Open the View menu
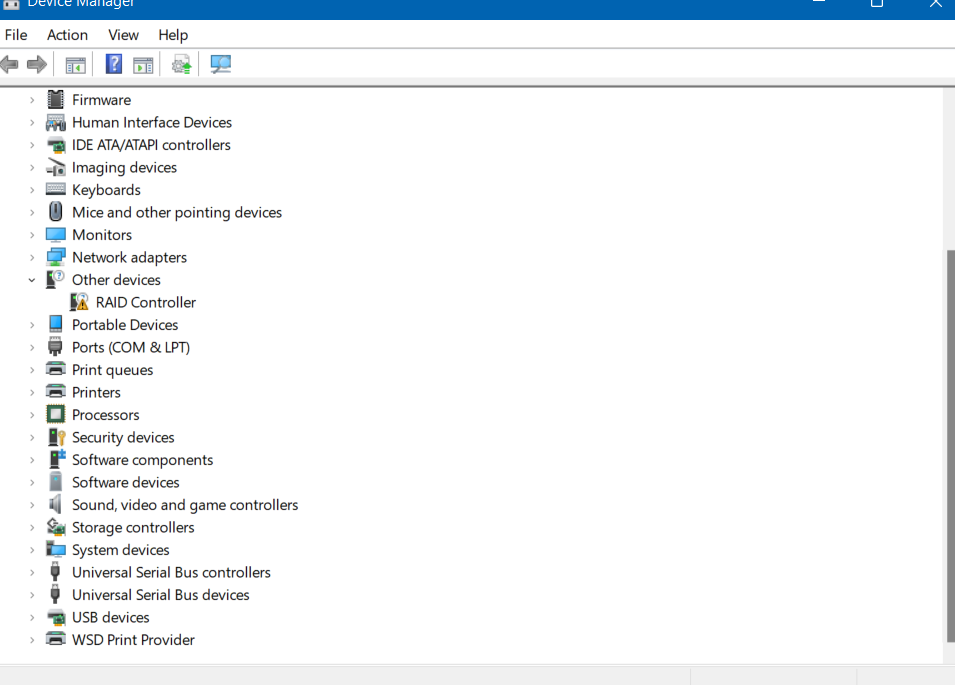955x685 pixels. point(123,34)
